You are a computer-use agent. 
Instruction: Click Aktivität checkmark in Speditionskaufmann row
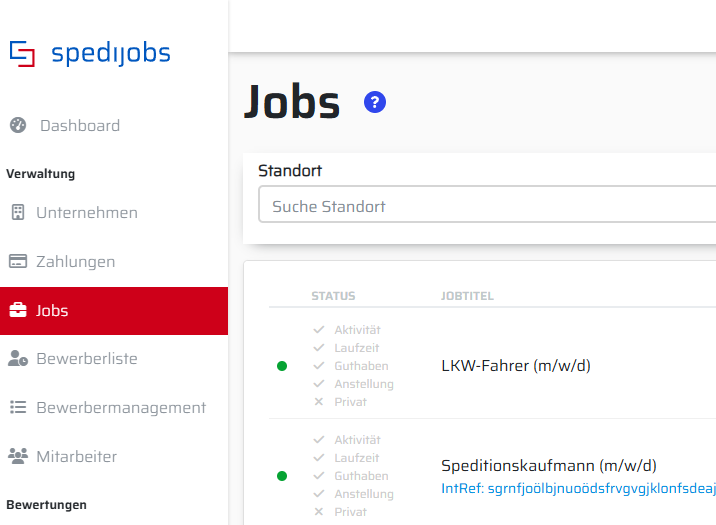pos(319,439)
